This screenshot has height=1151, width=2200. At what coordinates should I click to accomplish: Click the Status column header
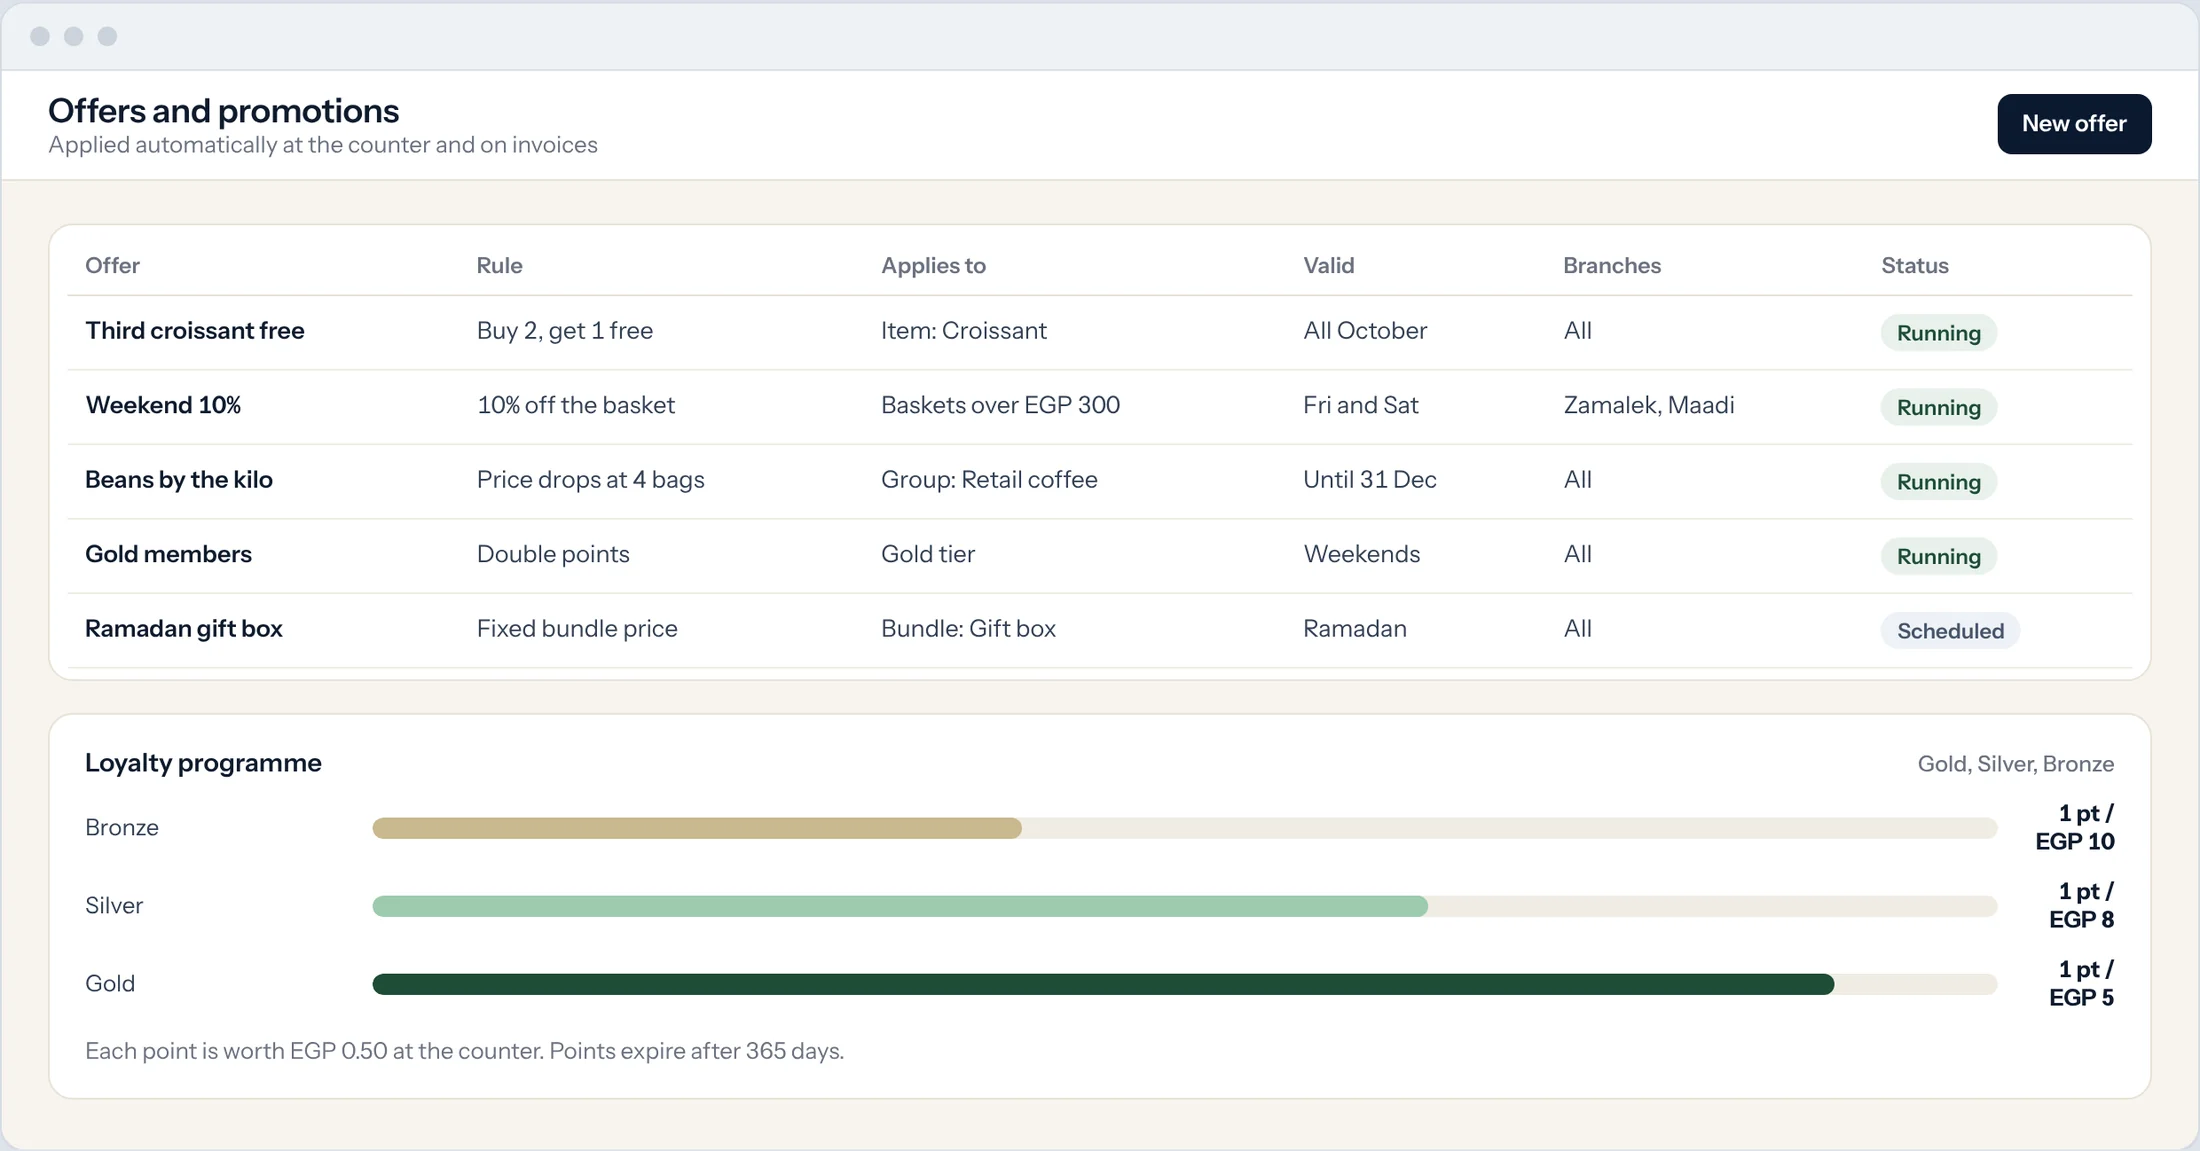coord(1915,265)
